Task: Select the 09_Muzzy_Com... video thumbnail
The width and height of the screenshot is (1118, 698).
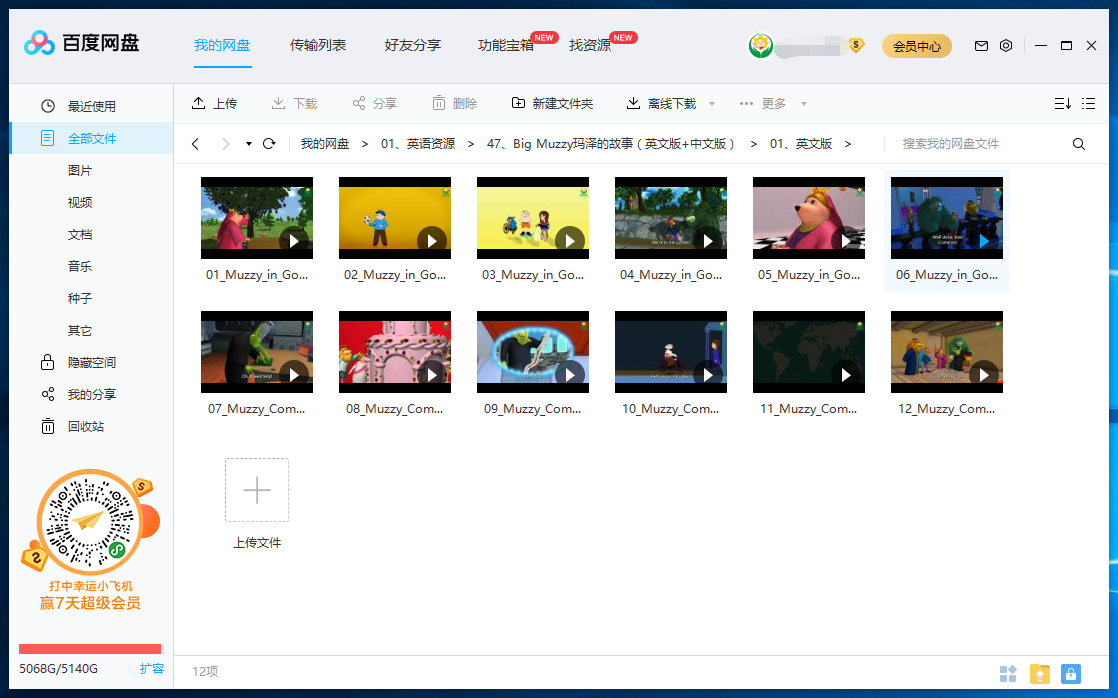Action: [533, 352]
